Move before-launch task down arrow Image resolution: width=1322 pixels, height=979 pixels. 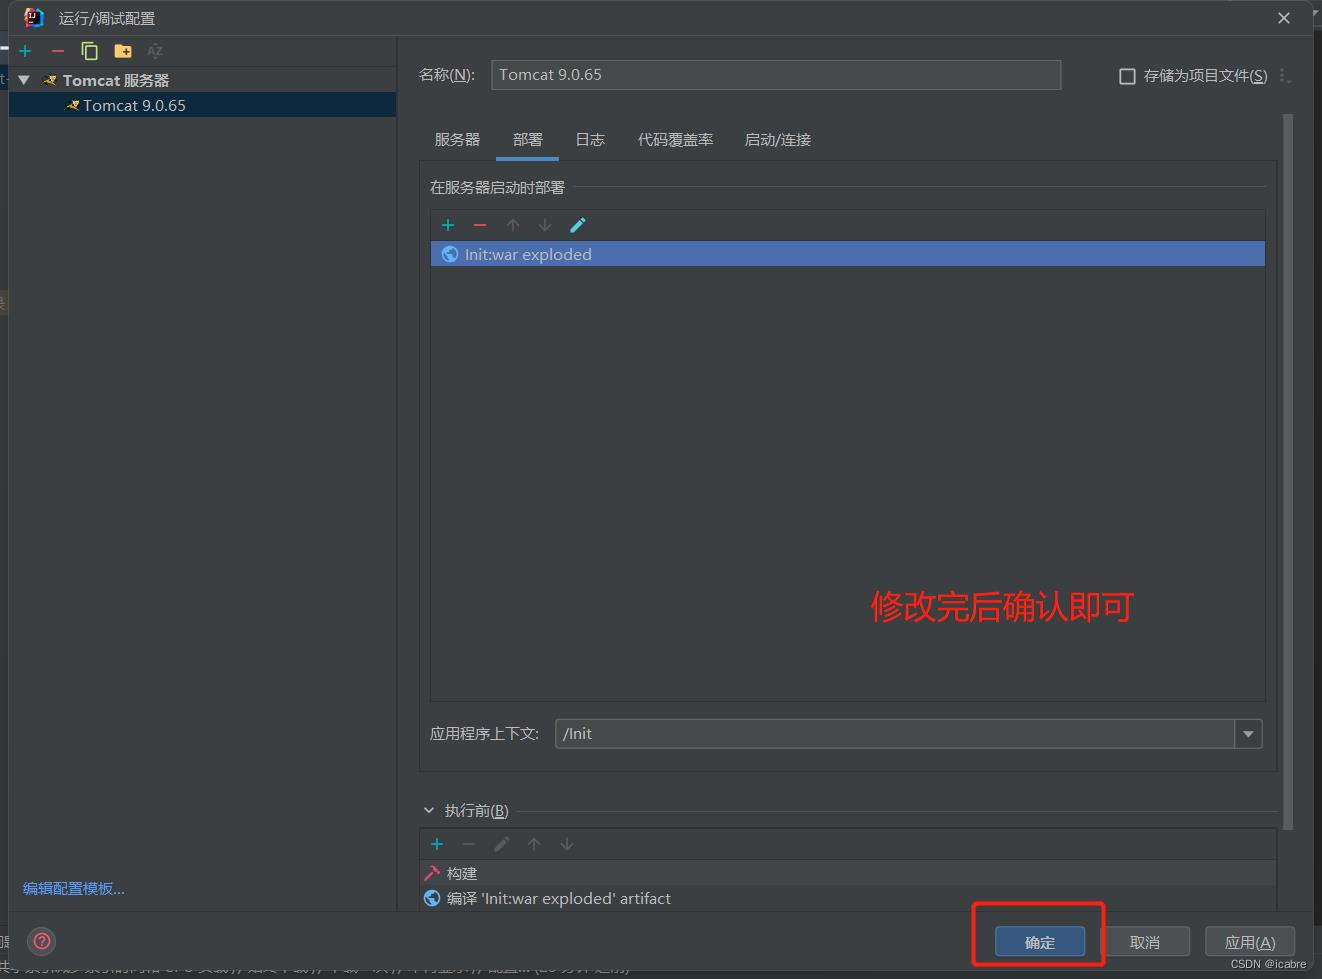567,844
